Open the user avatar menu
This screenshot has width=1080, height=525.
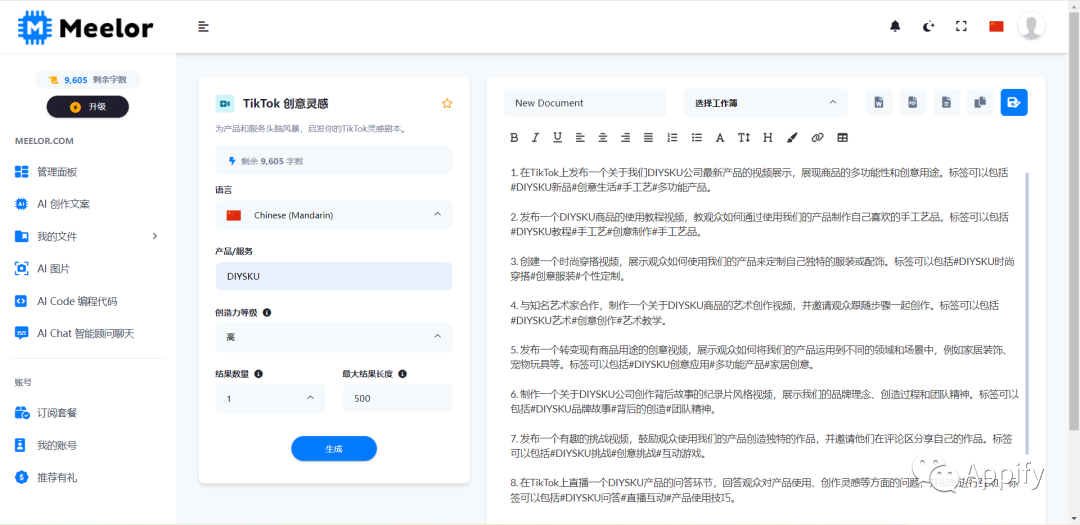pyautogui.click(x=1031, y=26)
